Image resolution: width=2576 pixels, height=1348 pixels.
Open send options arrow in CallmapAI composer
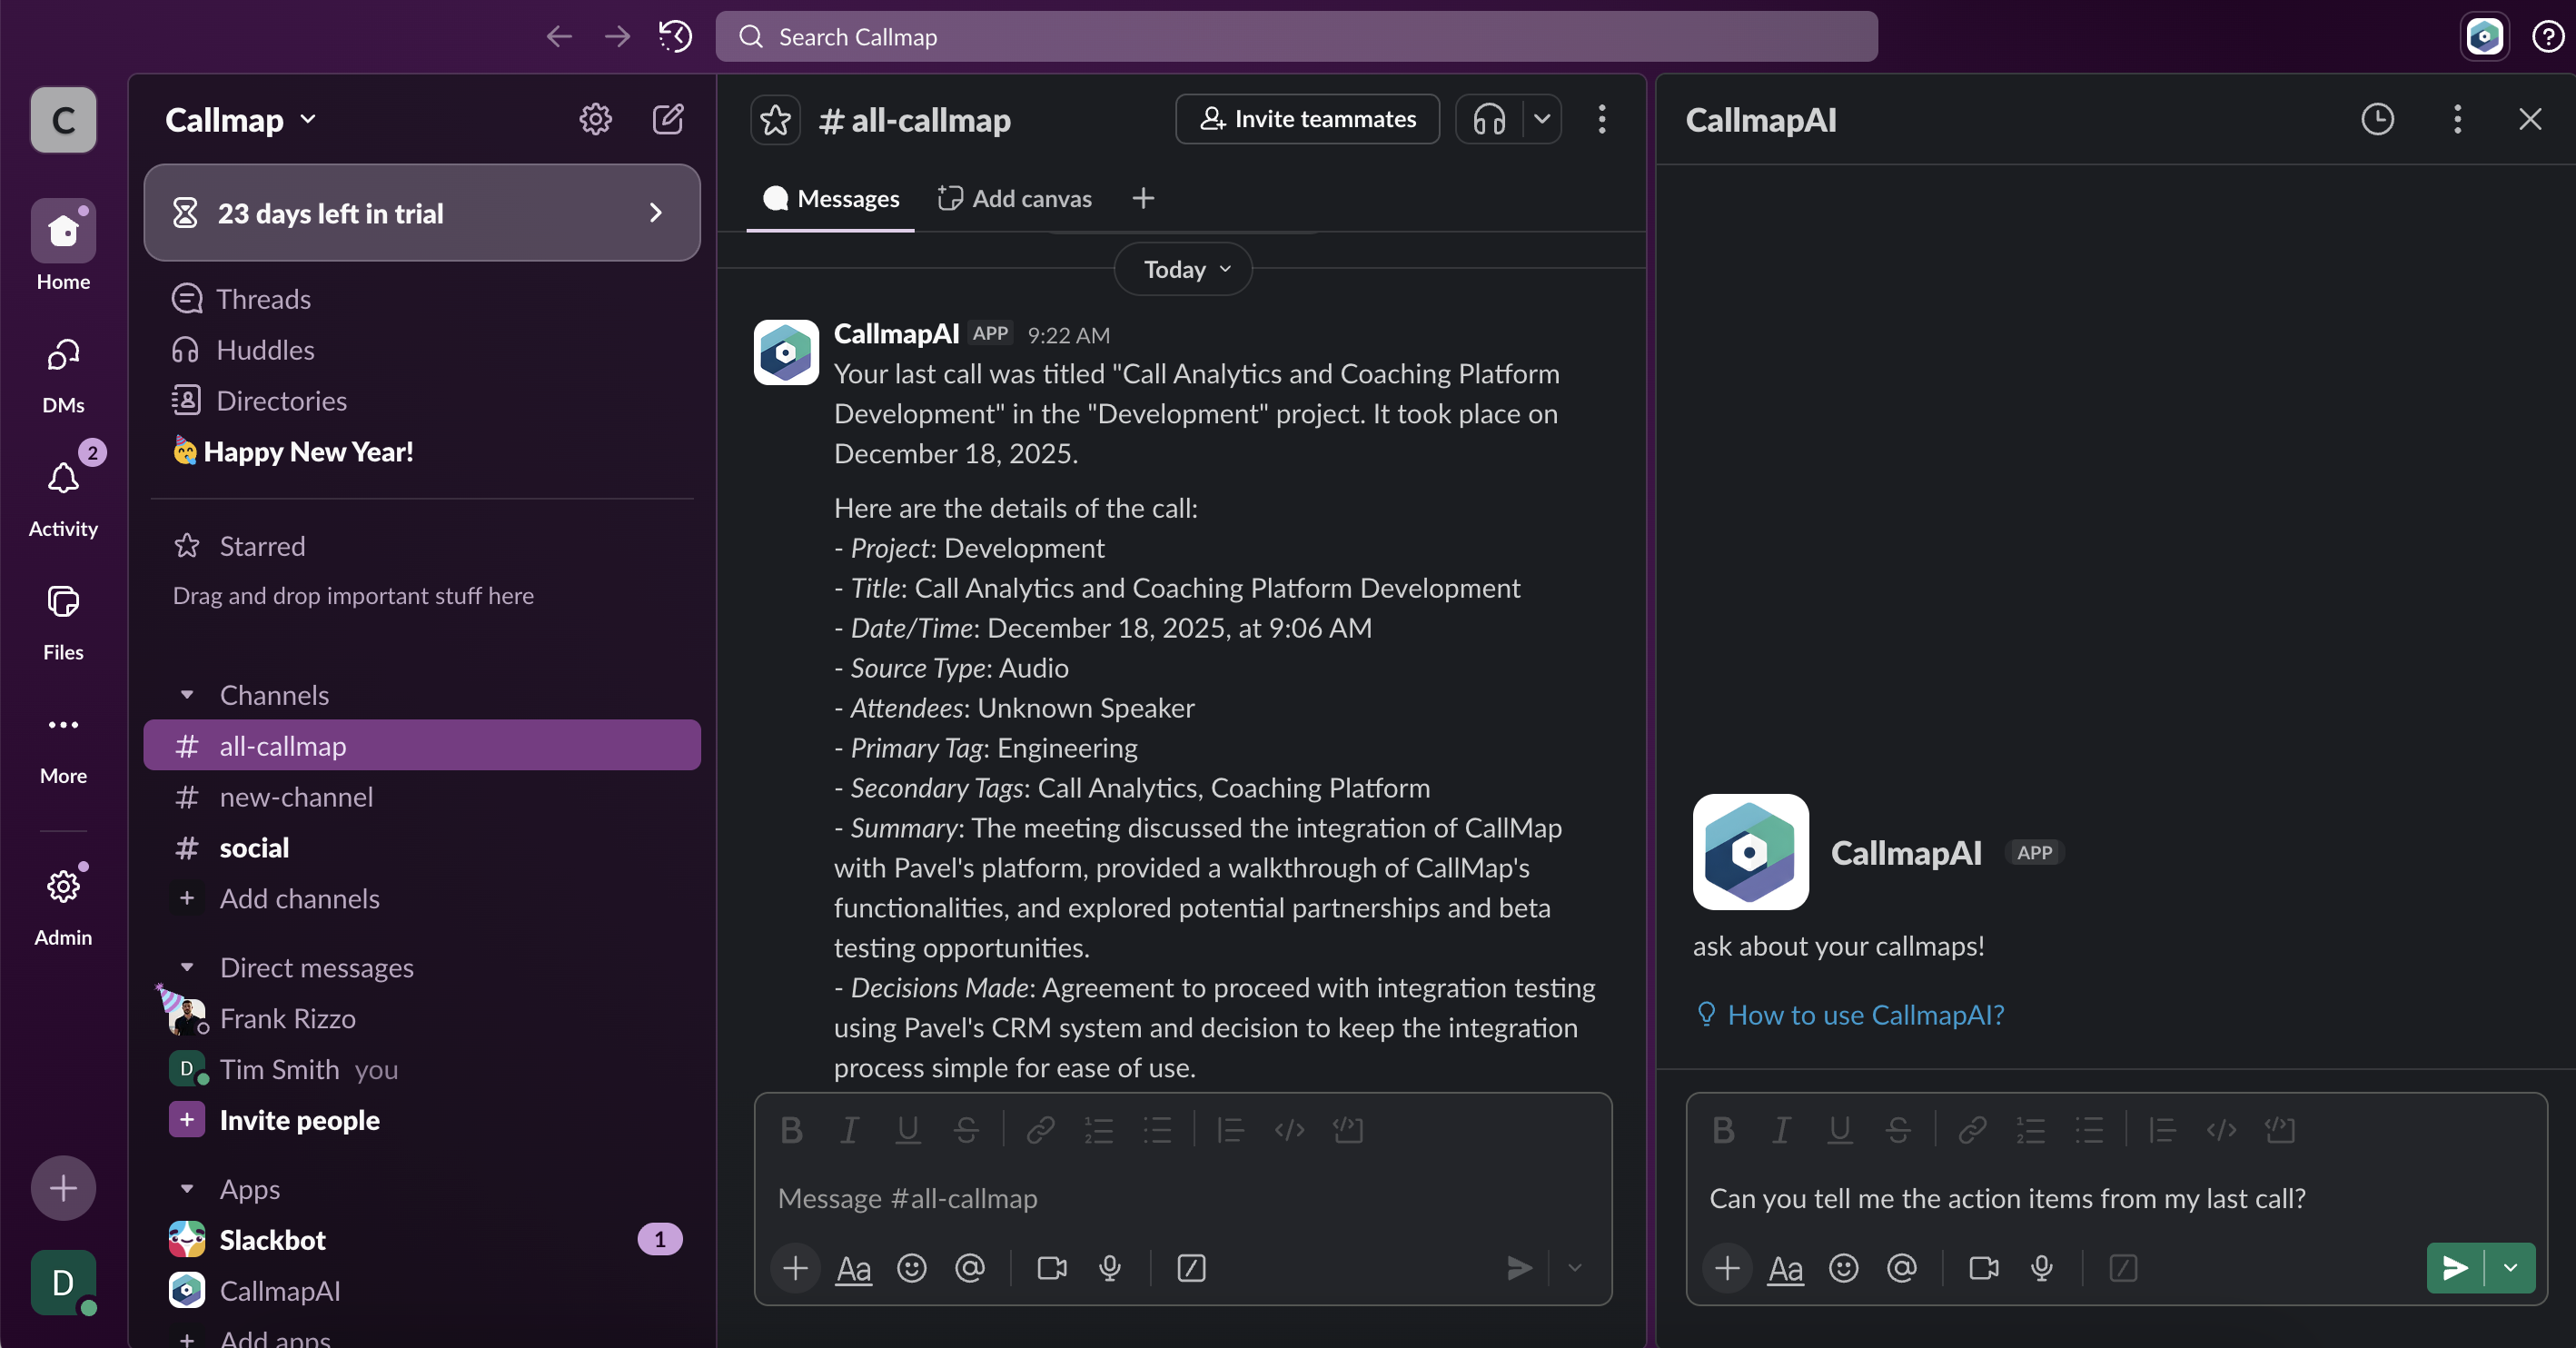[2510, 1268]
